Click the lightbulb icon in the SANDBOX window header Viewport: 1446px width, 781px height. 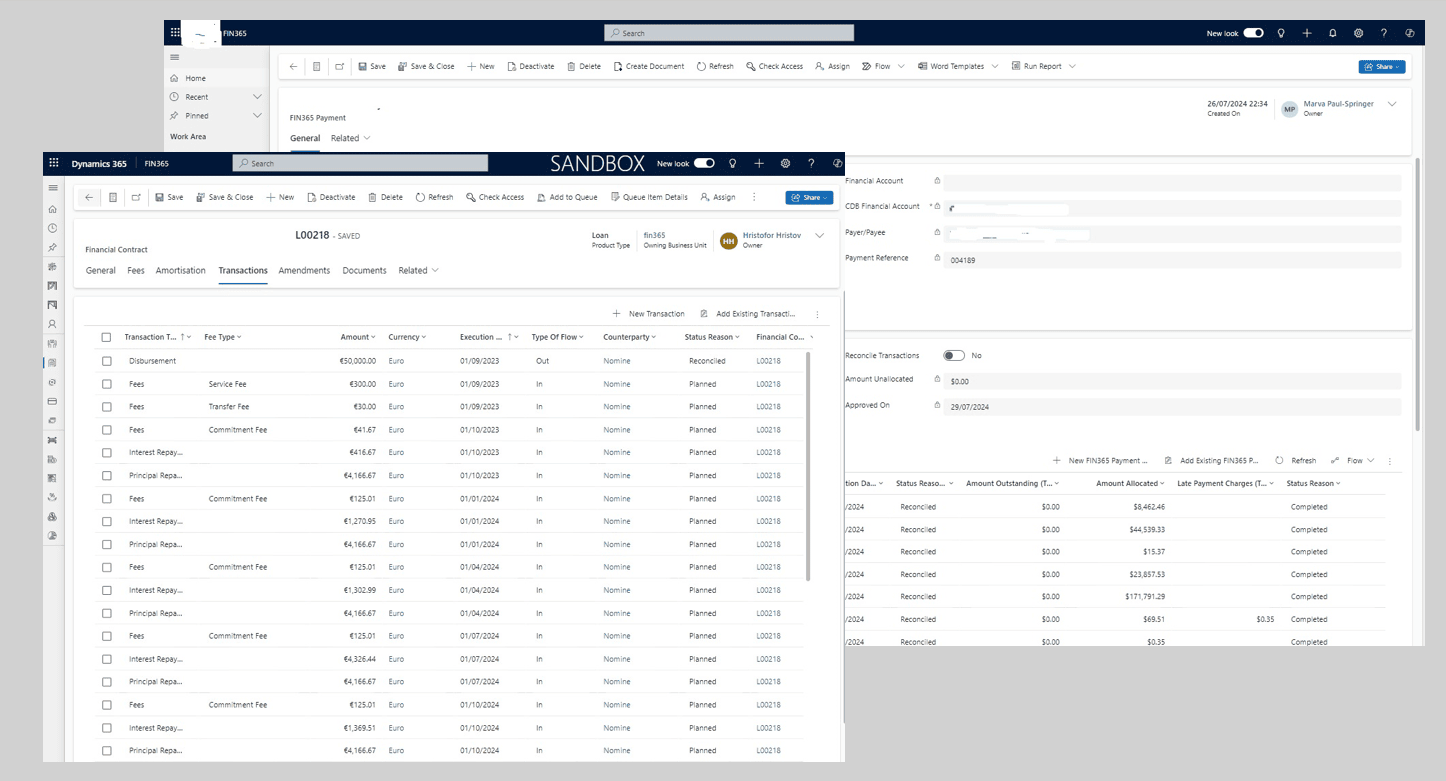pyautogui.click(x=733, y=163)
